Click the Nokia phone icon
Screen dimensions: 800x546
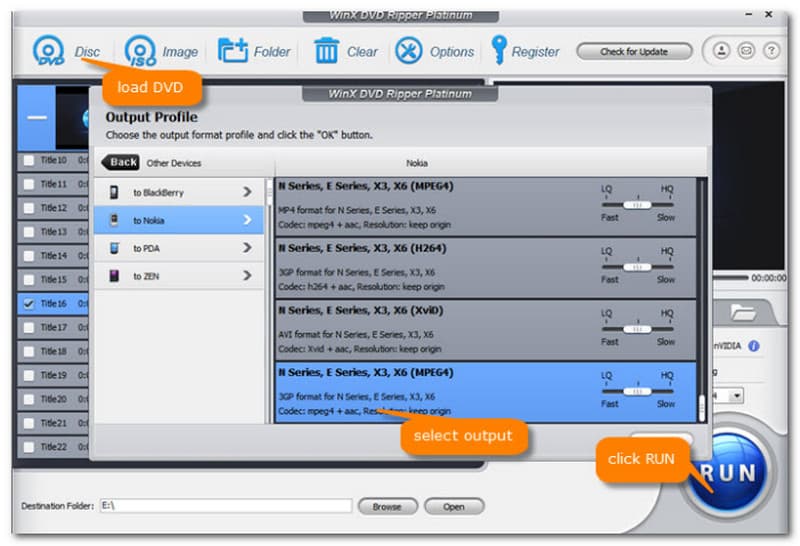point(114,220)
